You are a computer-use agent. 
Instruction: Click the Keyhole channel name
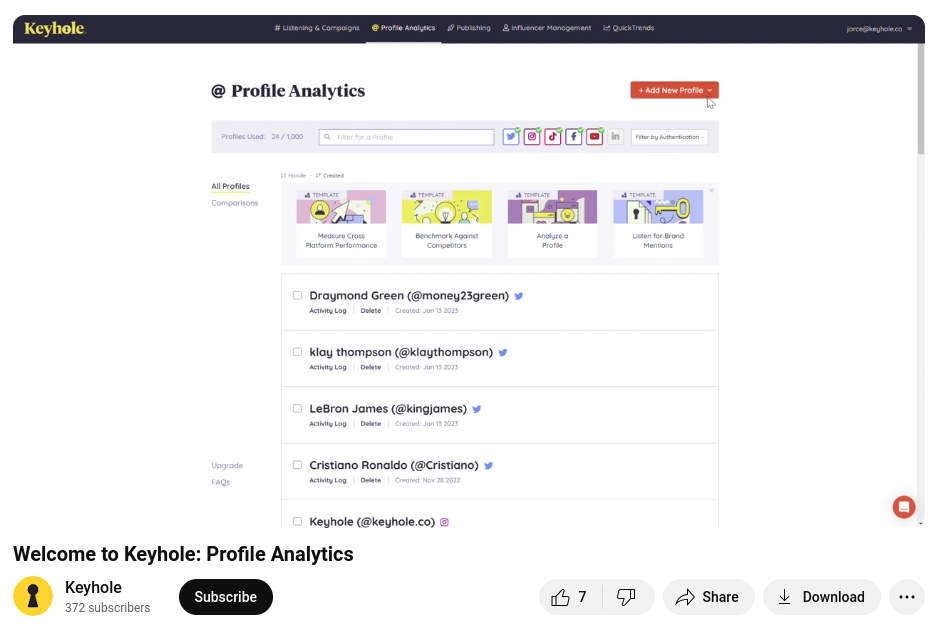point(93,587)
